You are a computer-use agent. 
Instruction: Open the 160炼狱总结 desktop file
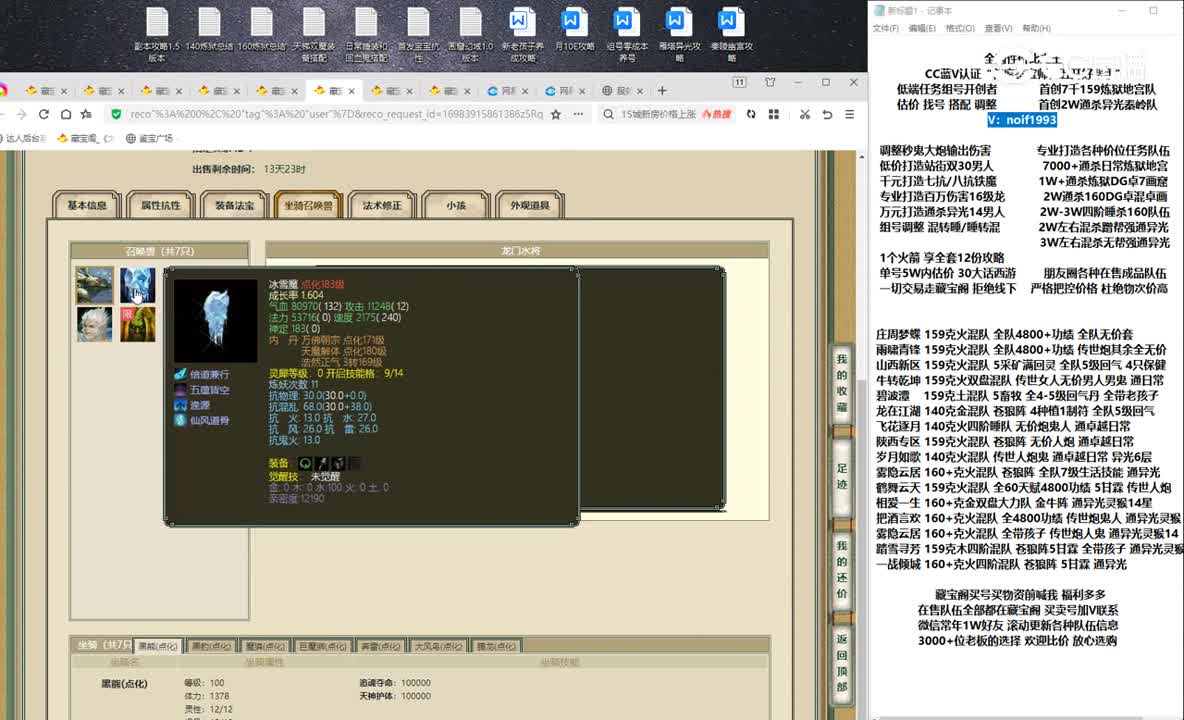261,30
